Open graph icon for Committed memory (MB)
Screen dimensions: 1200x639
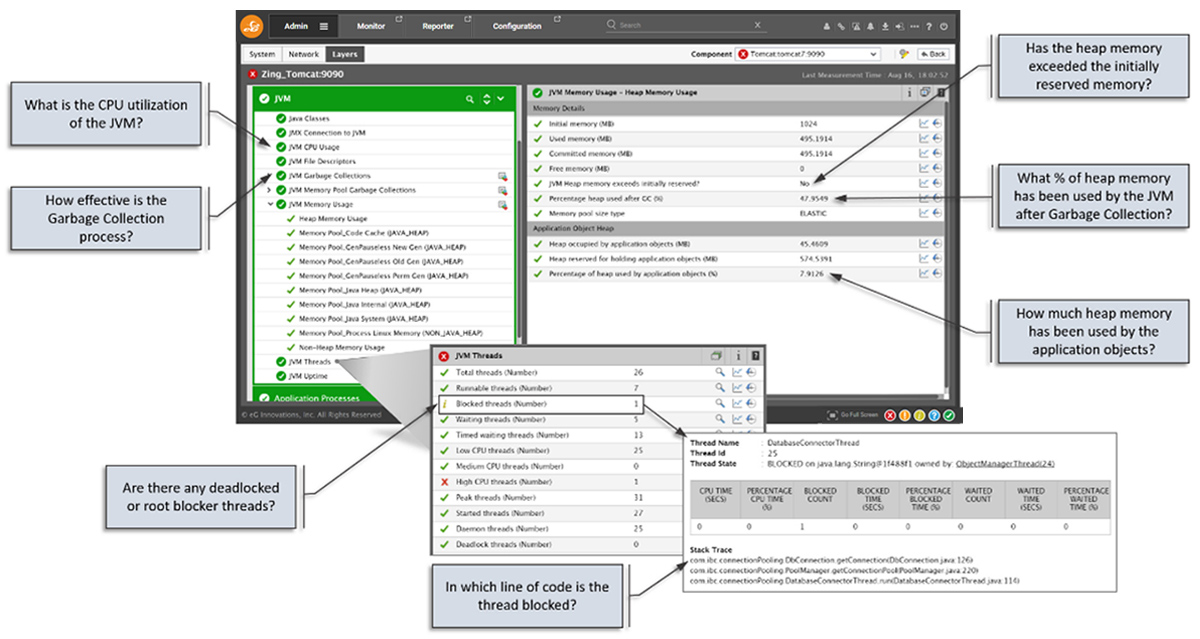(x=925, y=154)
